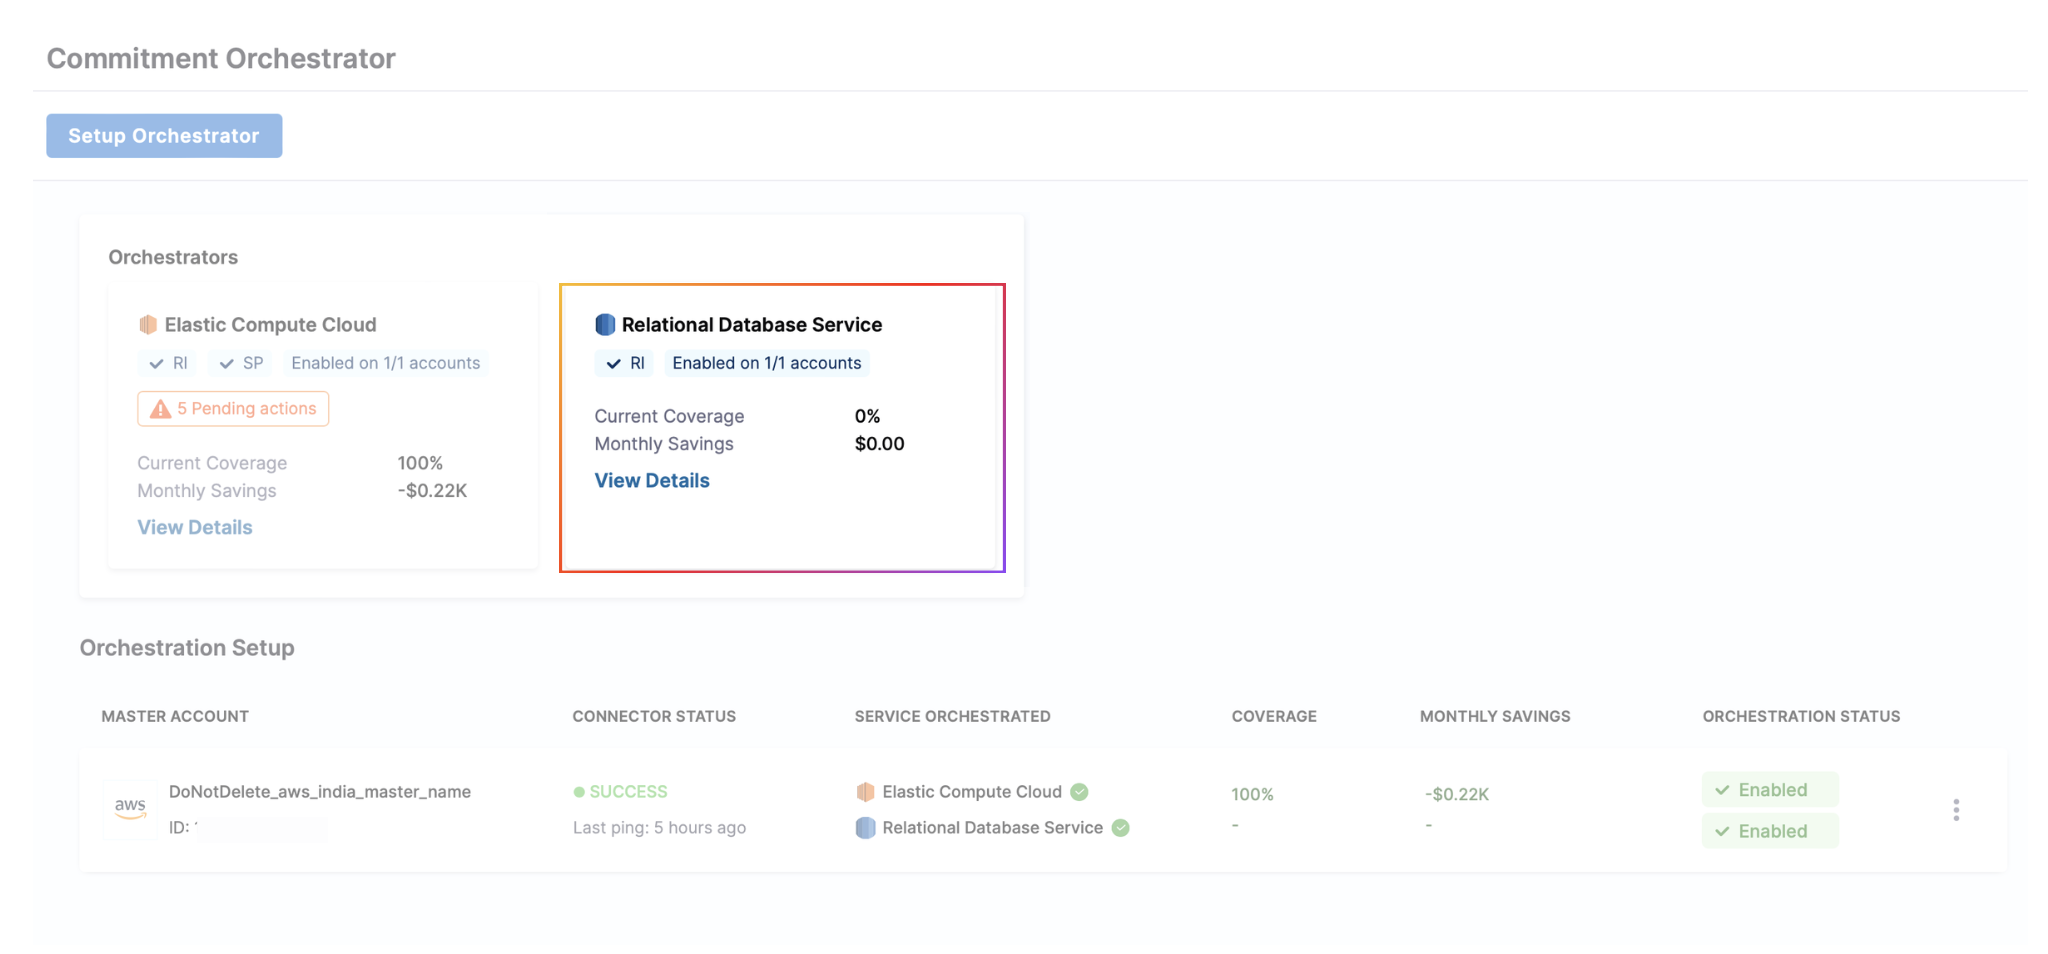Click green checkmark next to Relational Database Service
2048x954 pixels.
click(x=1121, y=828)
